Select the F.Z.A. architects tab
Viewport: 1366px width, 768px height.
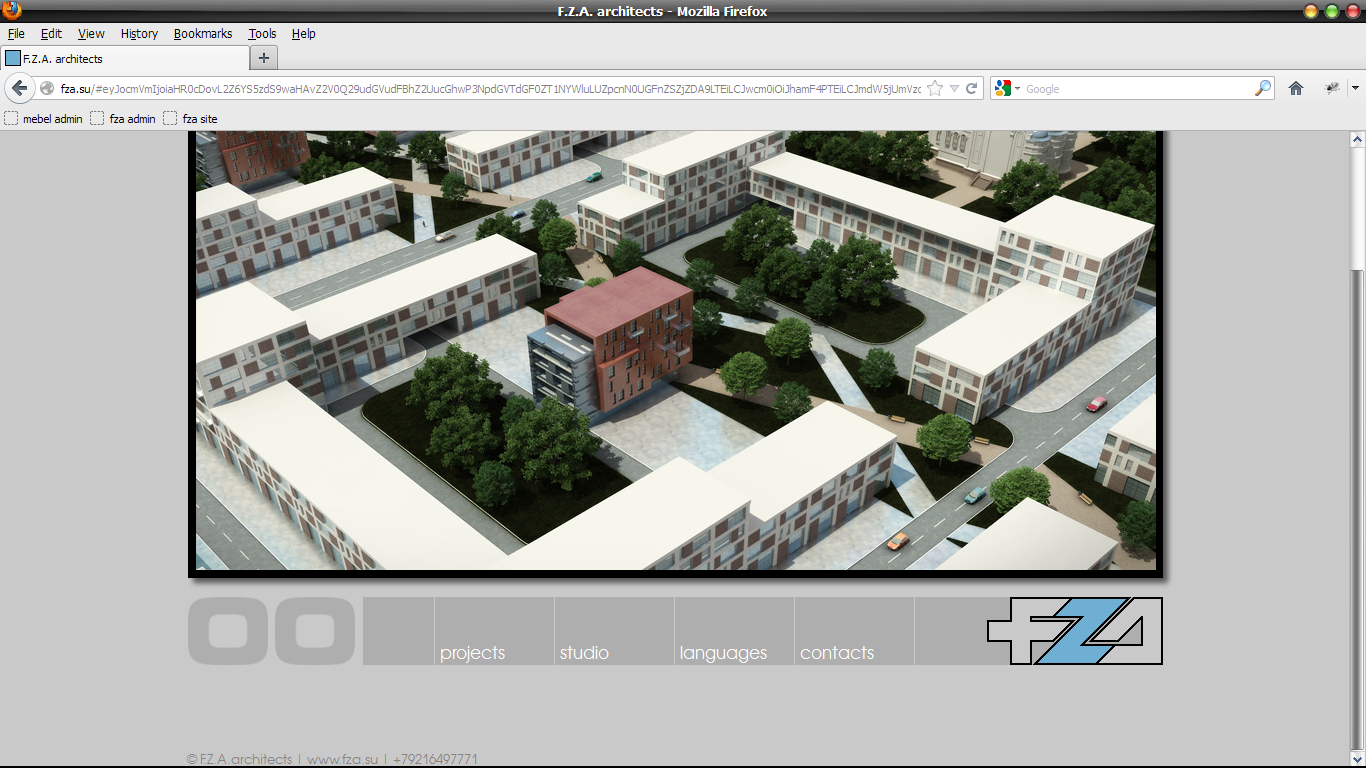pyautogui.click(x=124, y=58)
